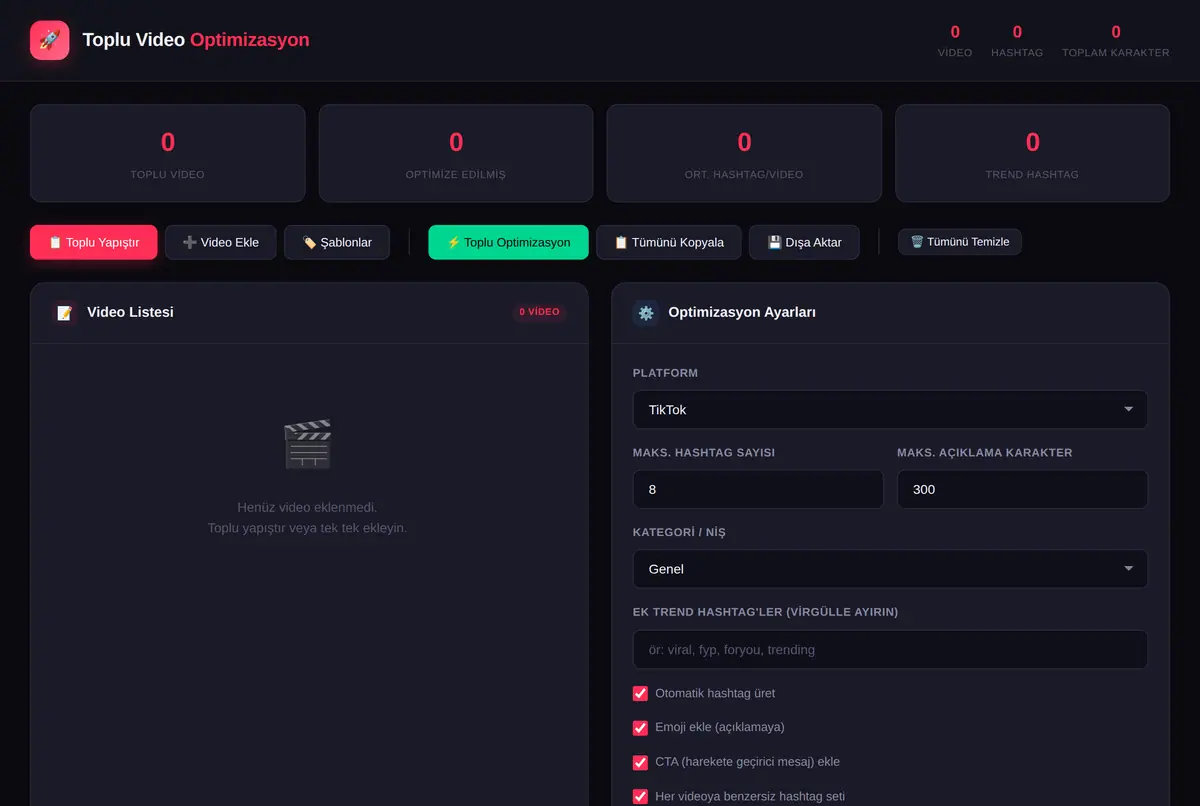This screenshot has height=806, width=1200.
Task: Uncheck Her videoya benzersiz hashtag seti
Action: 641,797
